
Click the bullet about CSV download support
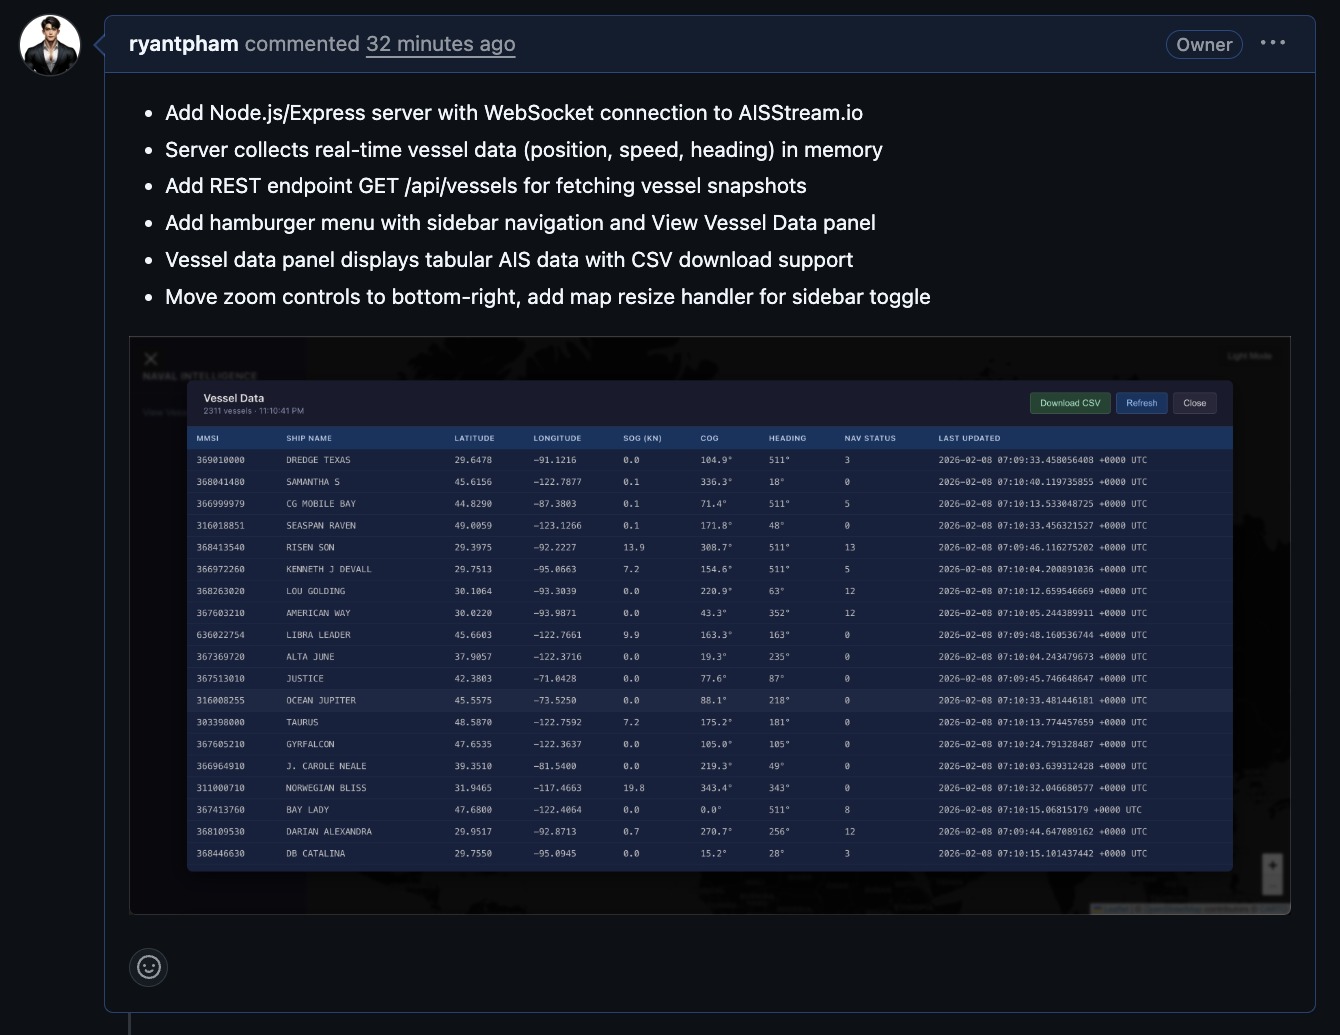point(509,260)
